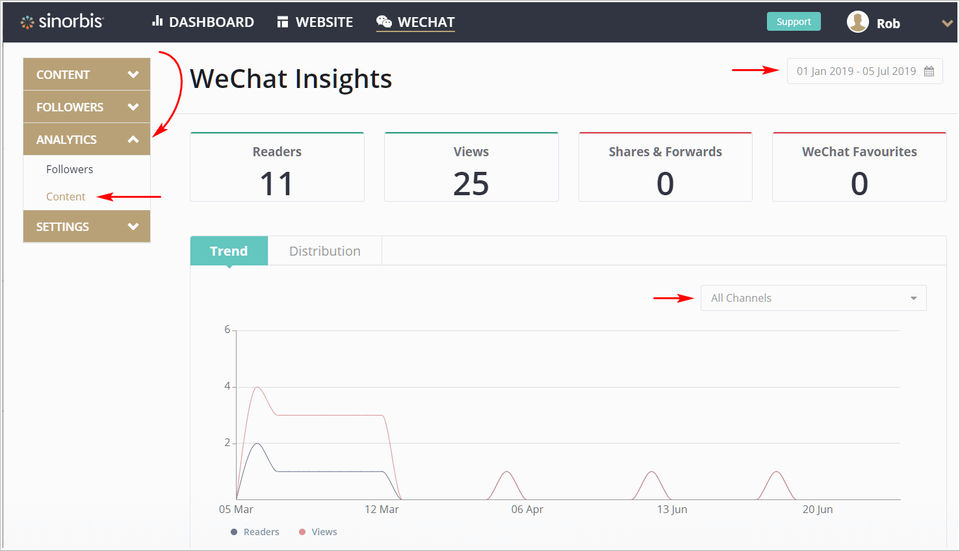
Task: Expand the Settings sidebar section
Action: (x=86, y=227)
